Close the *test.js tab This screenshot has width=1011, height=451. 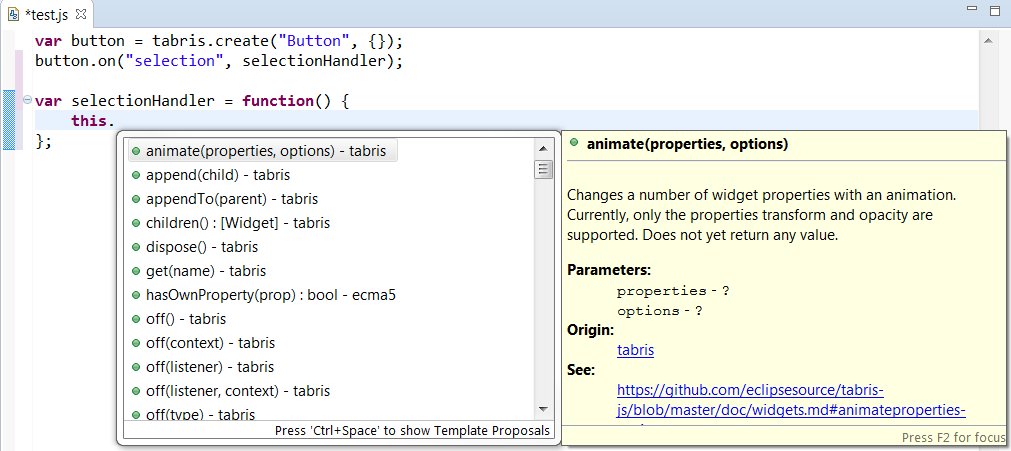coord(82,14)
